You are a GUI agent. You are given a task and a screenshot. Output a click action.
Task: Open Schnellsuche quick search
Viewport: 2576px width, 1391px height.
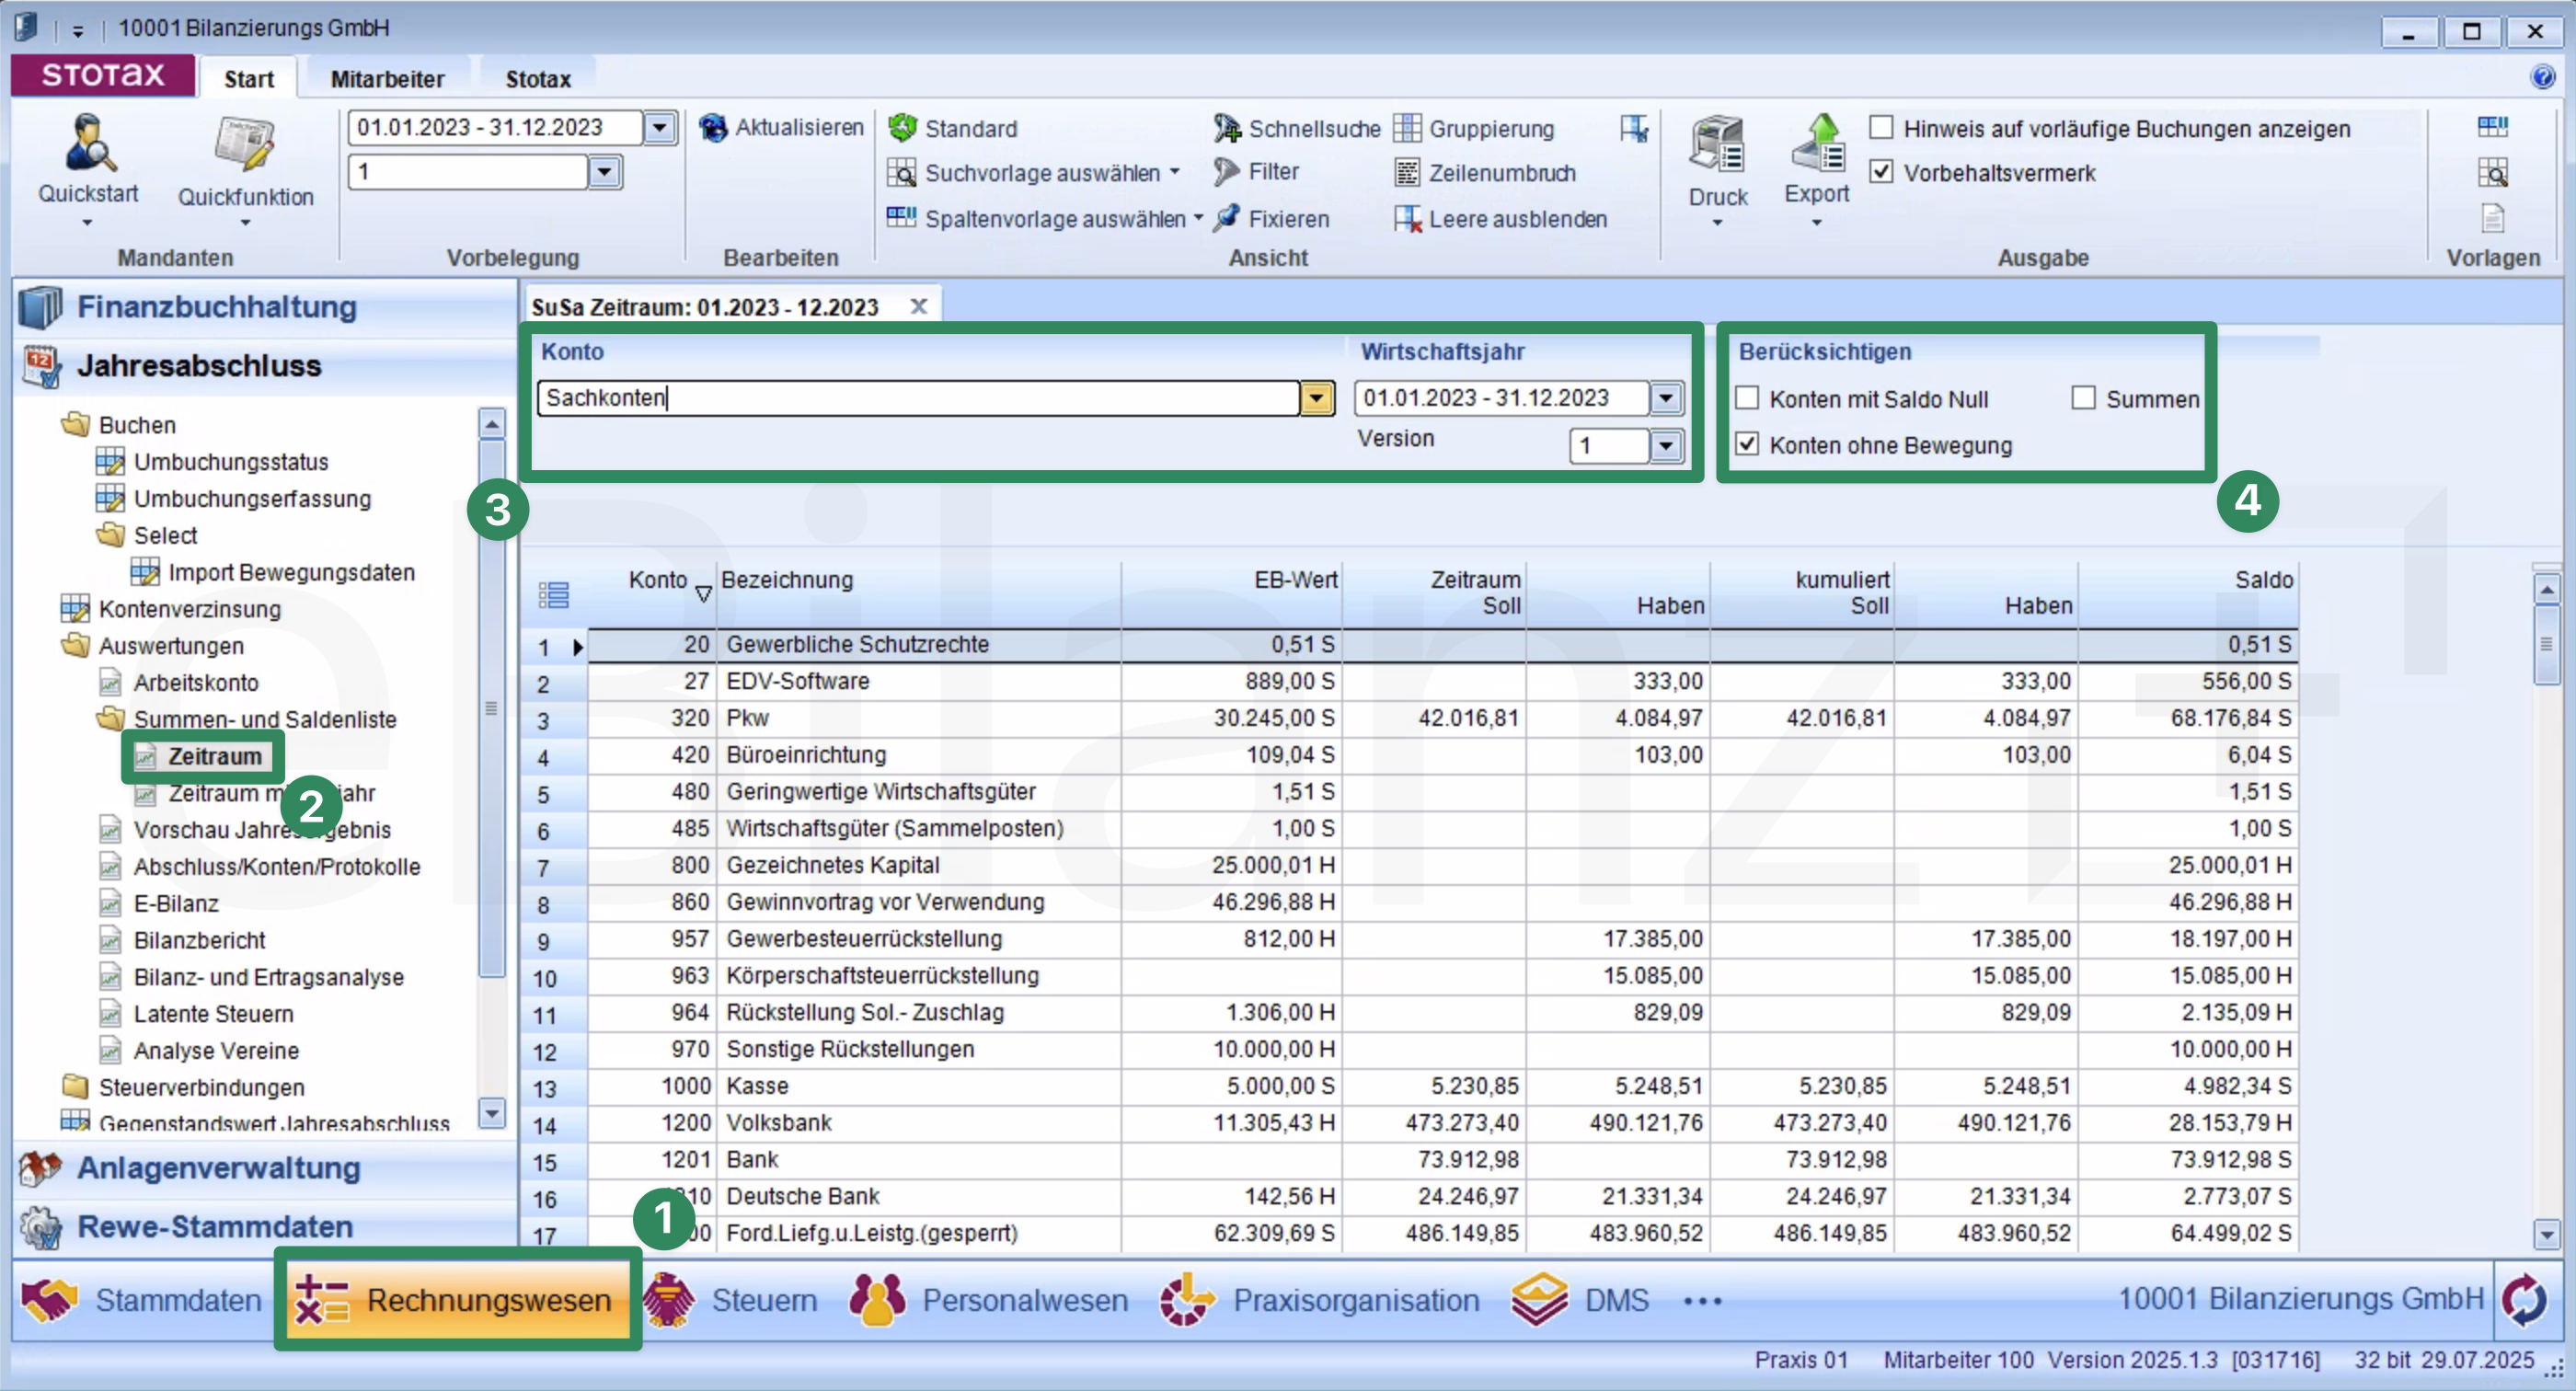coord(1296,128)
